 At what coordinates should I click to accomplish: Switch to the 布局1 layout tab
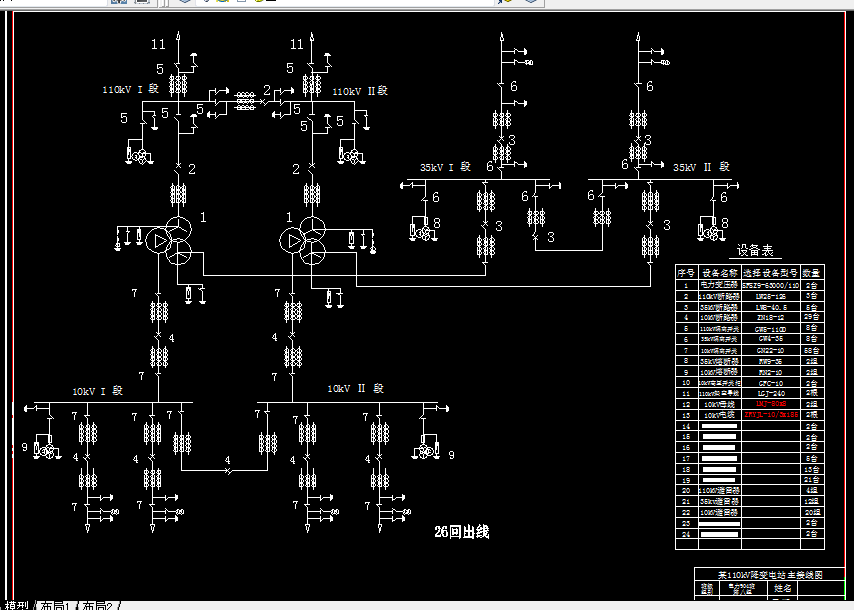point(55,606)
